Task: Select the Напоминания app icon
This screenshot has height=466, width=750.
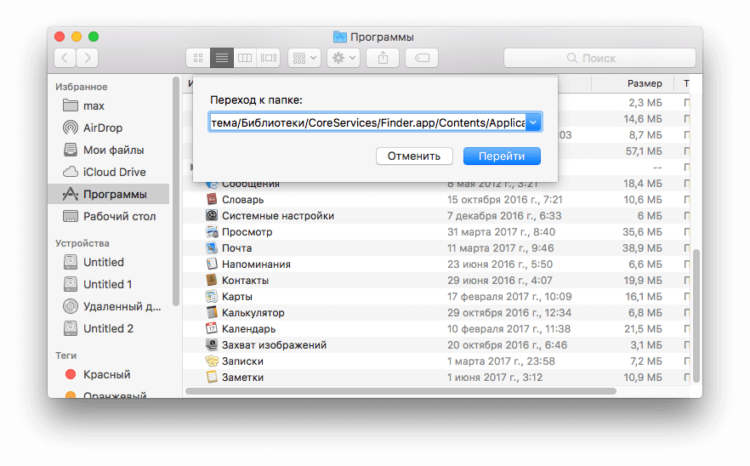Action: click(211, 264)
